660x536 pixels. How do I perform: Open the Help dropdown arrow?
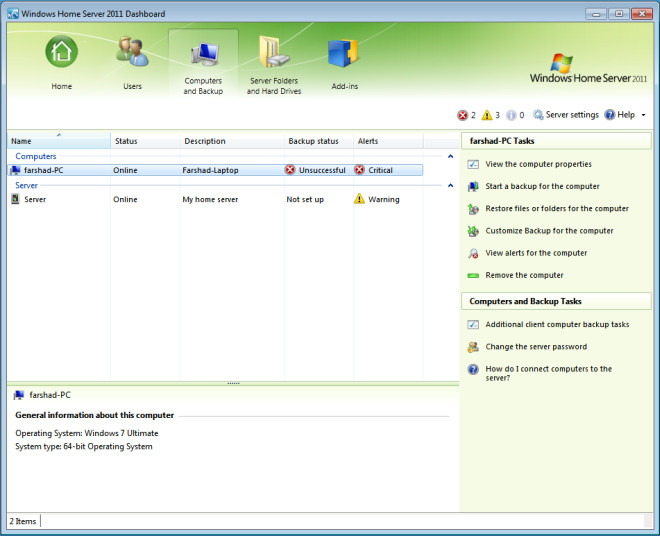(x=643, y=115)
